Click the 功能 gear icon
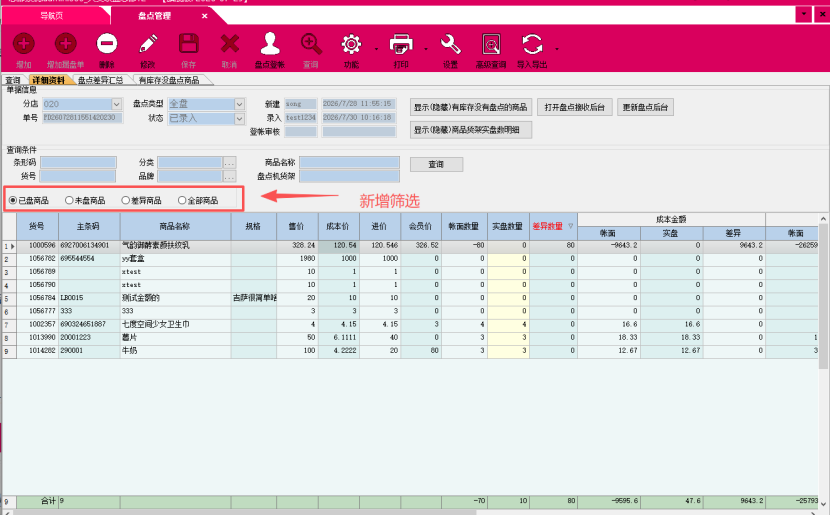This screenshot has height=515, width=830. tap(351, 44)
